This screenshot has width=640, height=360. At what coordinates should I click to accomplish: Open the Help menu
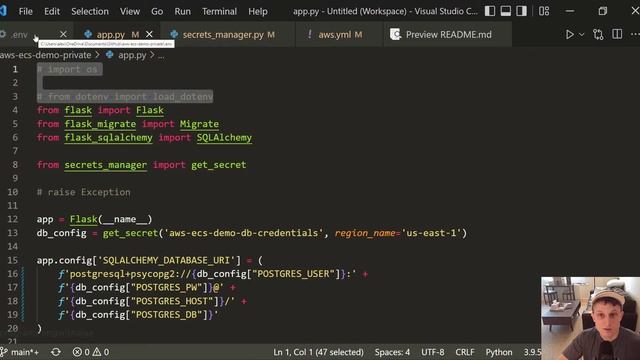click(x=258, y=11)
